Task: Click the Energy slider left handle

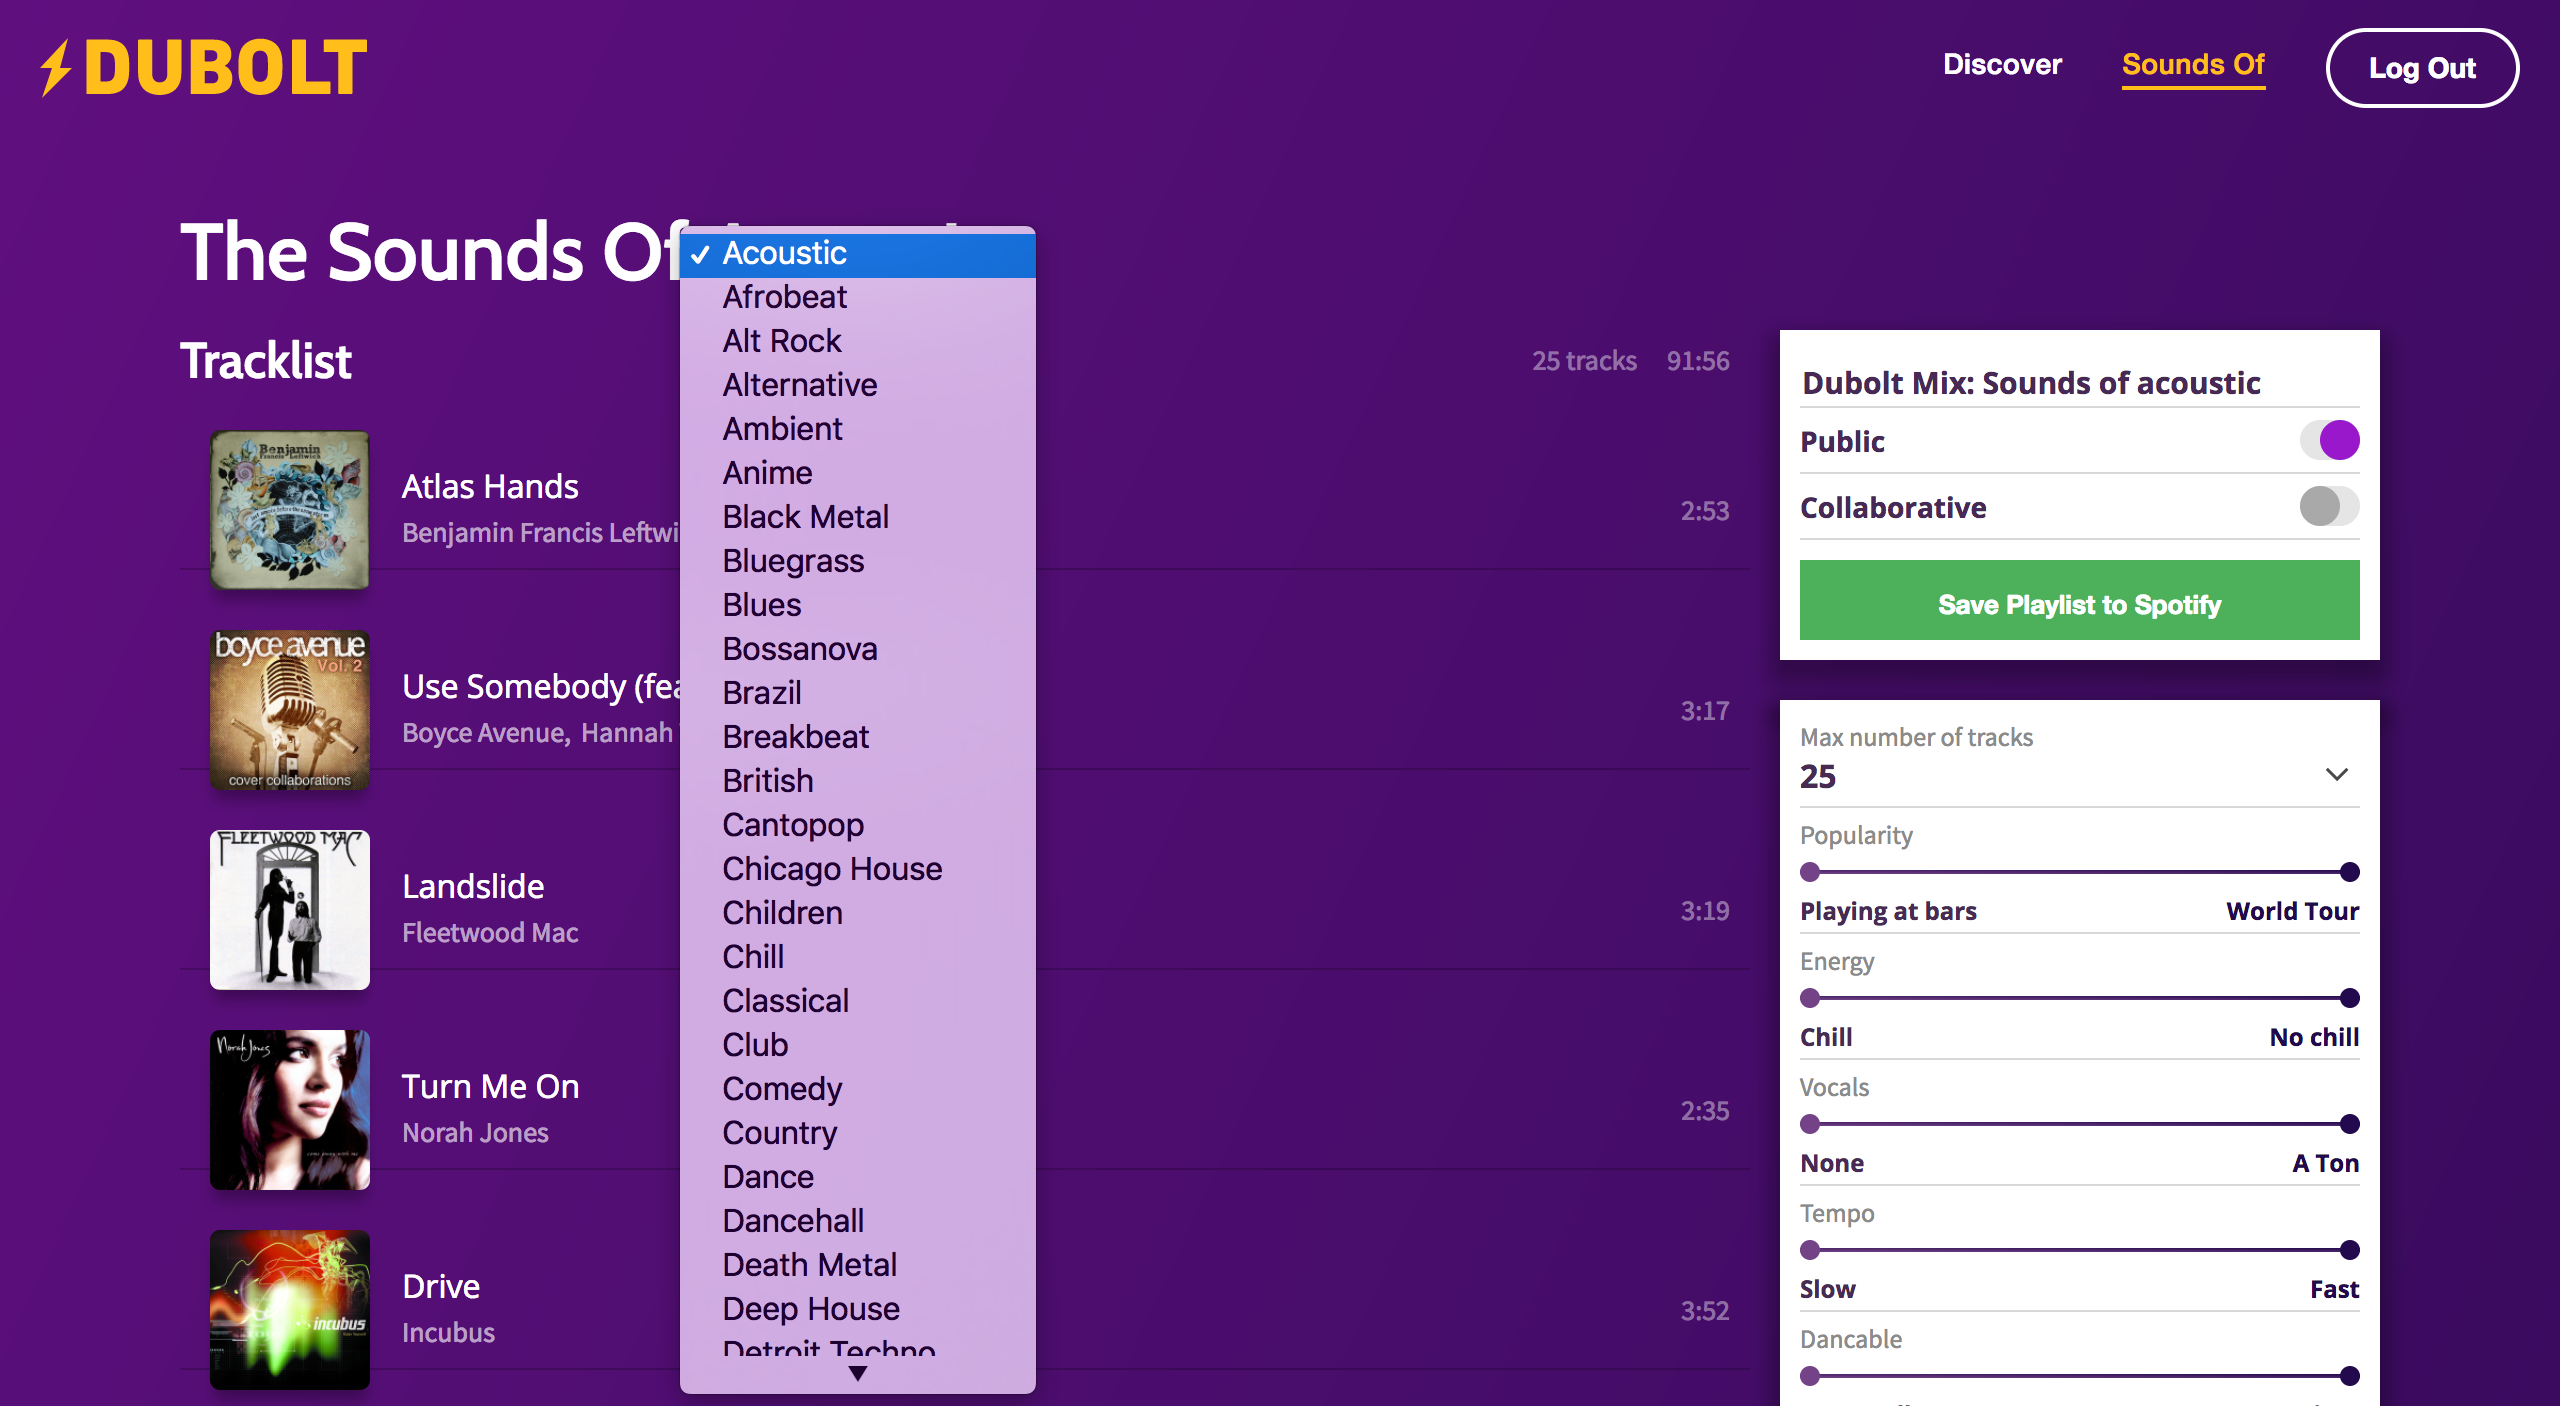Action: [x=1810, y=998]
